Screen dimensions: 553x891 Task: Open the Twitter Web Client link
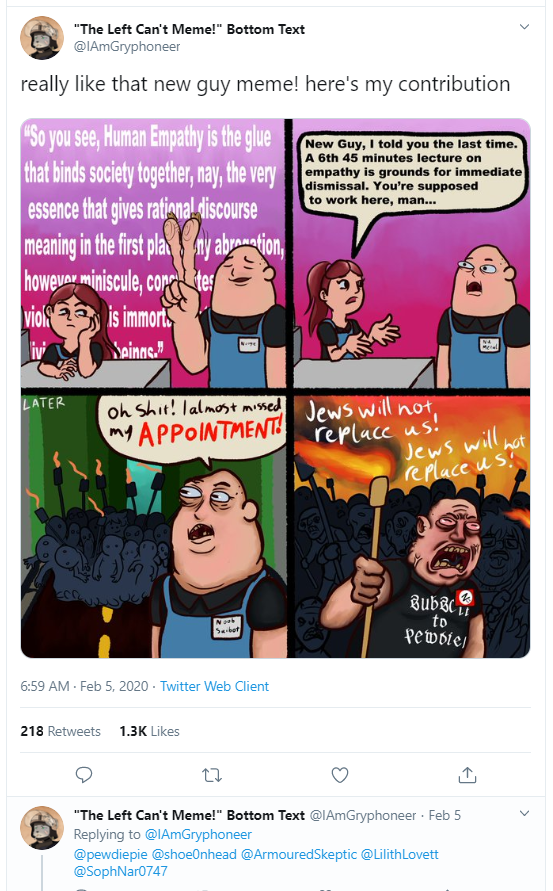214,686
